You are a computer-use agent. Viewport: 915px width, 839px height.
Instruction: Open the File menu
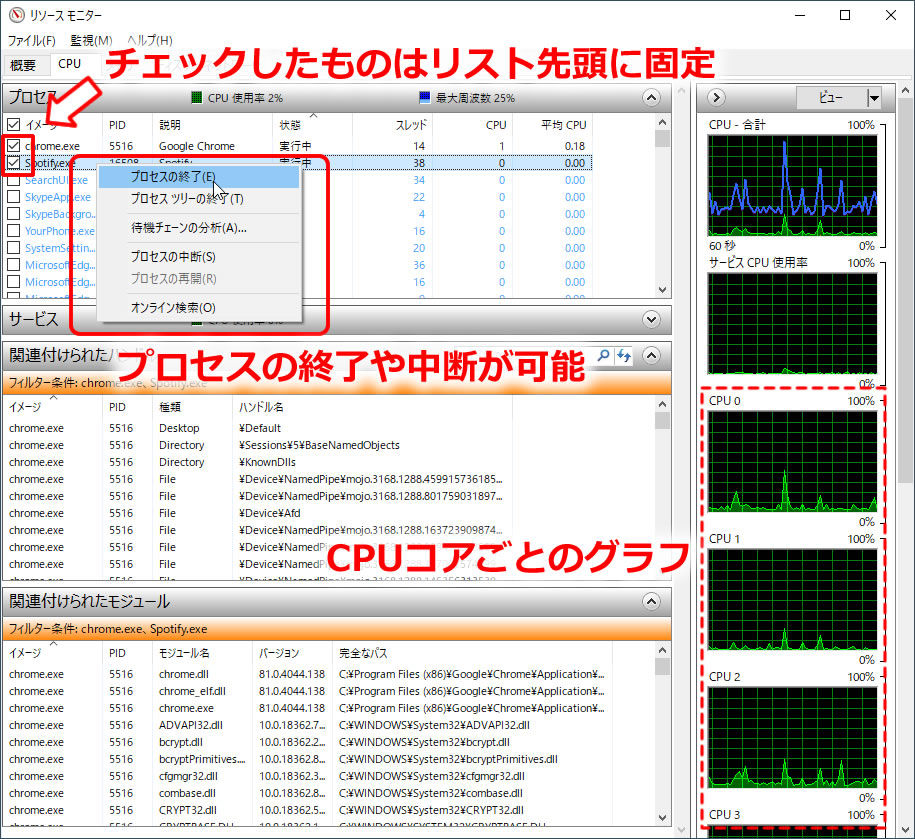[32, 40]
